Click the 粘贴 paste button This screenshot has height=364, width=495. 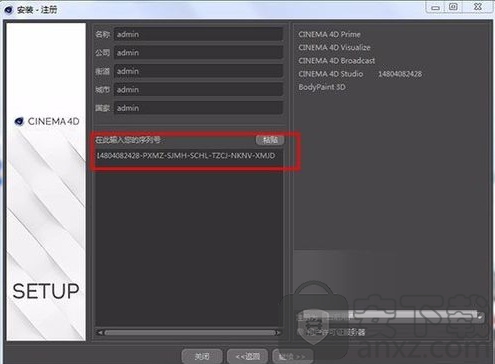click(x=270, y=140)
